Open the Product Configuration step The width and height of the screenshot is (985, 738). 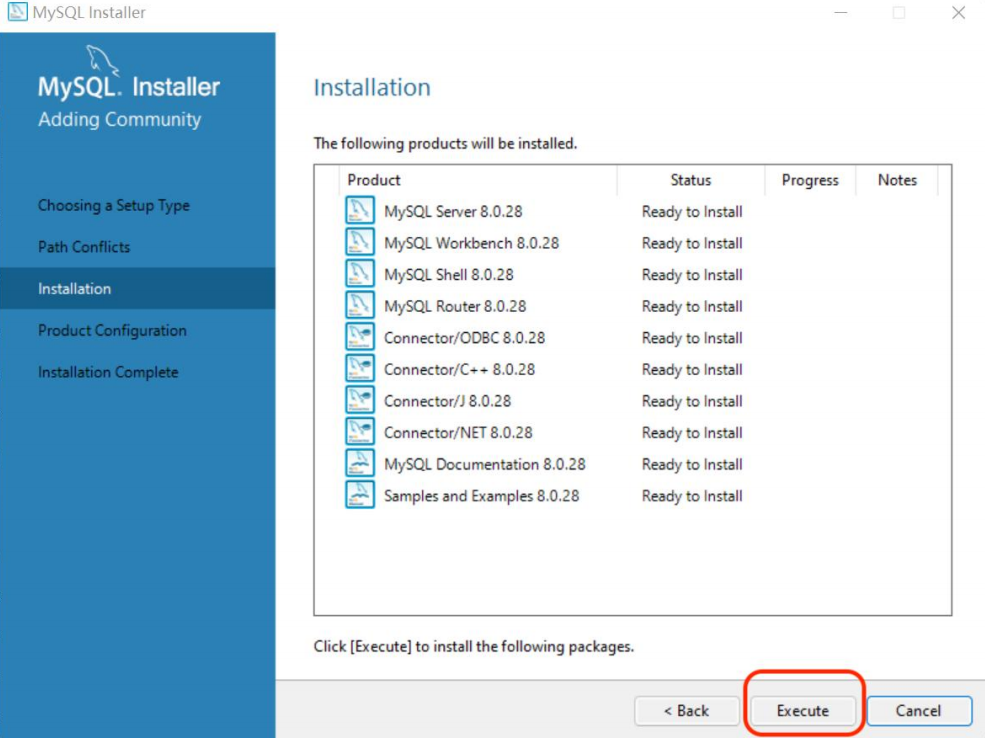[x=112, y=330]
